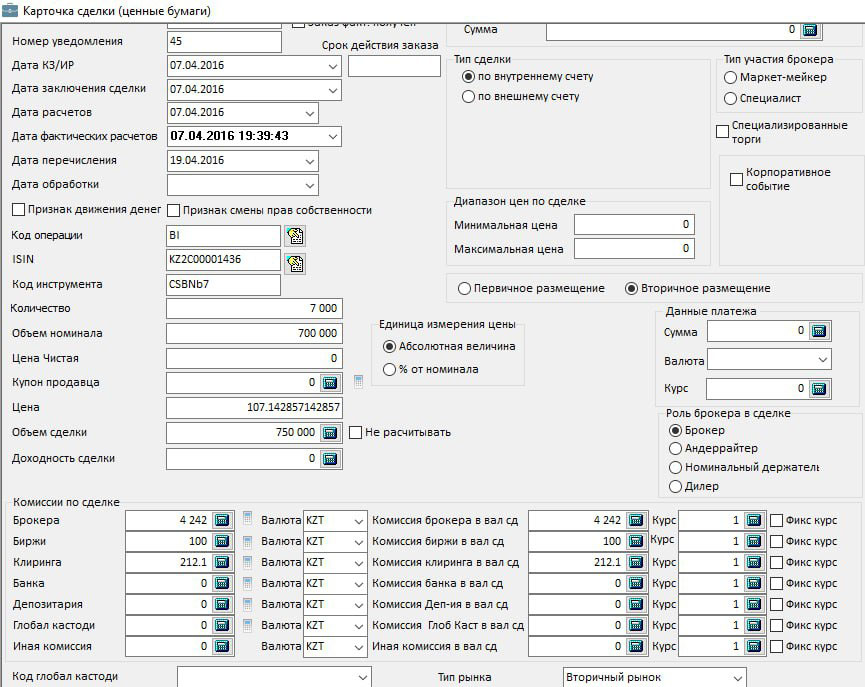Expand Дата заключения сделки date dropdown
865x687 pixels.
(x=332, y=89)
